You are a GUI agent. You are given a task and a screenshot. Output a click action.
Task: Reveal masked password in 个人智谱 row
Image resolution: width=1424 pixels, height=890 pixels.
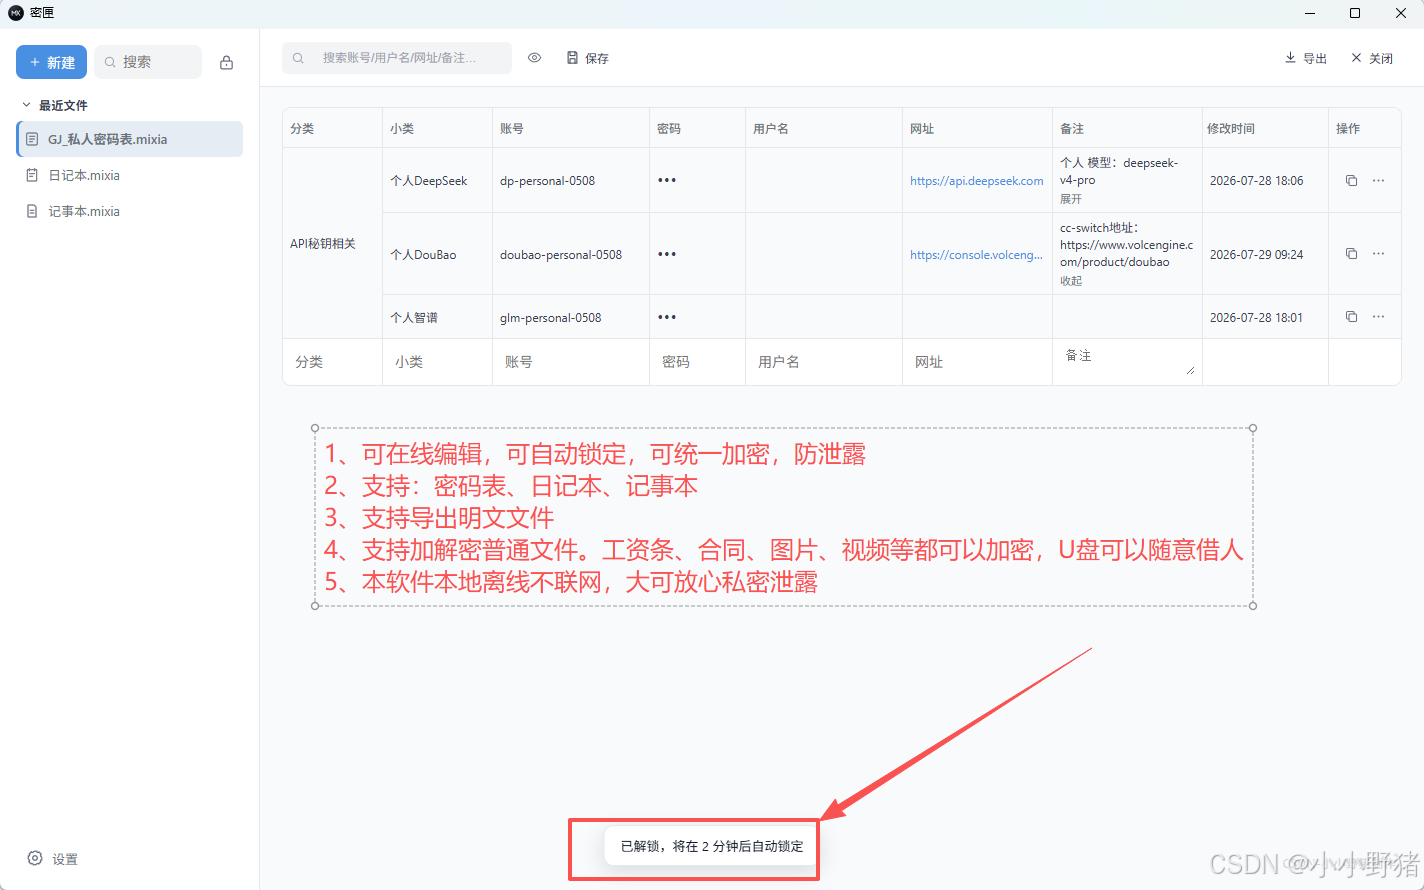pyautogui.click(x=667, y=317)
